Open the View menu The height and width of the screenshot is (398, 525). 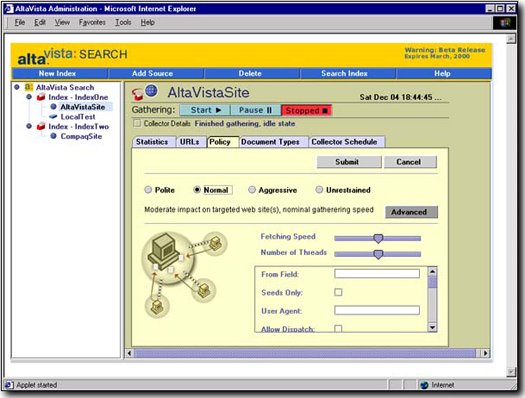(x=62, y=22)
